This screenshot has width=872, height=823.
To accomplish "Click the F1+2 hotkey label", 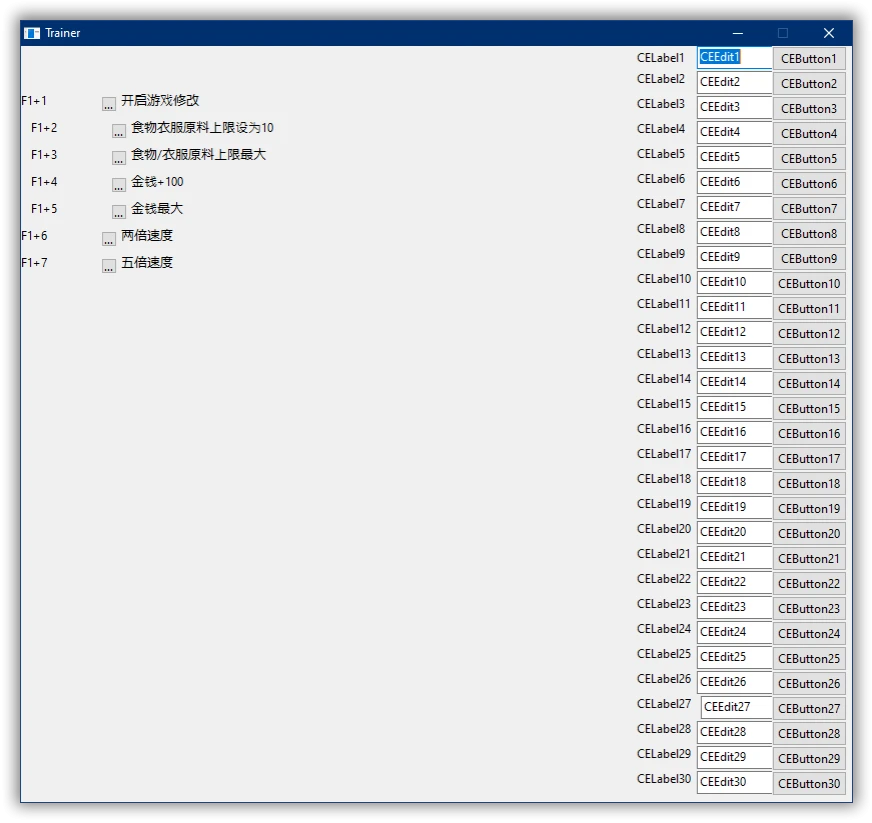I will coord(44,128).
